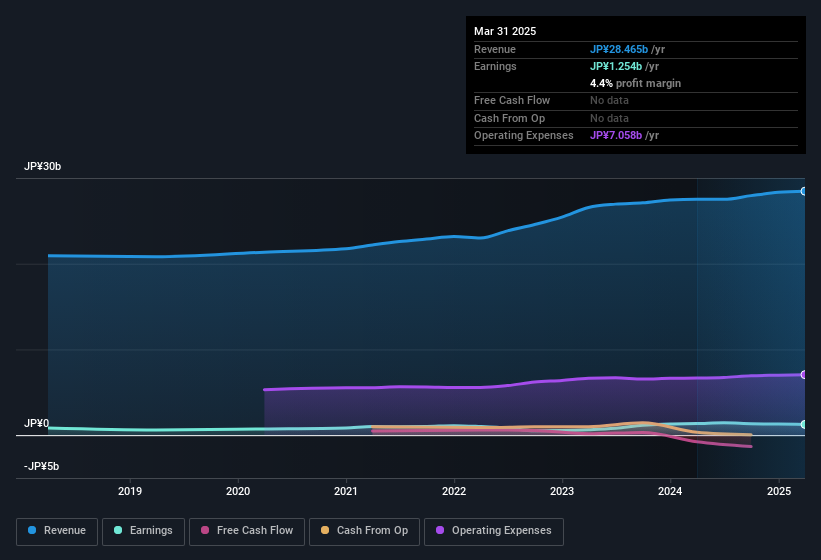Toggle the Free Cash Flow legend button
The image size is (821, 560).
click(x=247, y=531)
